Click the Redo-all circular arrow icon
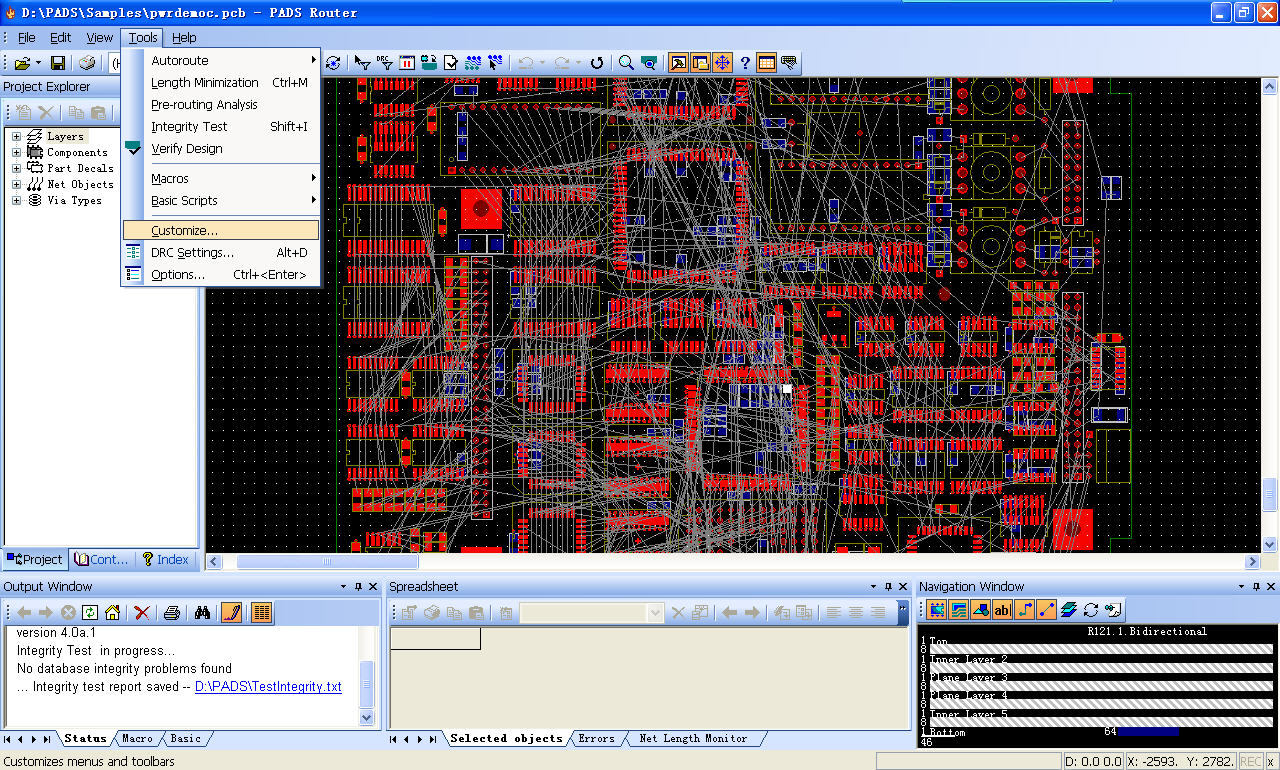The image size is (1280, 770). coord(597,63)
